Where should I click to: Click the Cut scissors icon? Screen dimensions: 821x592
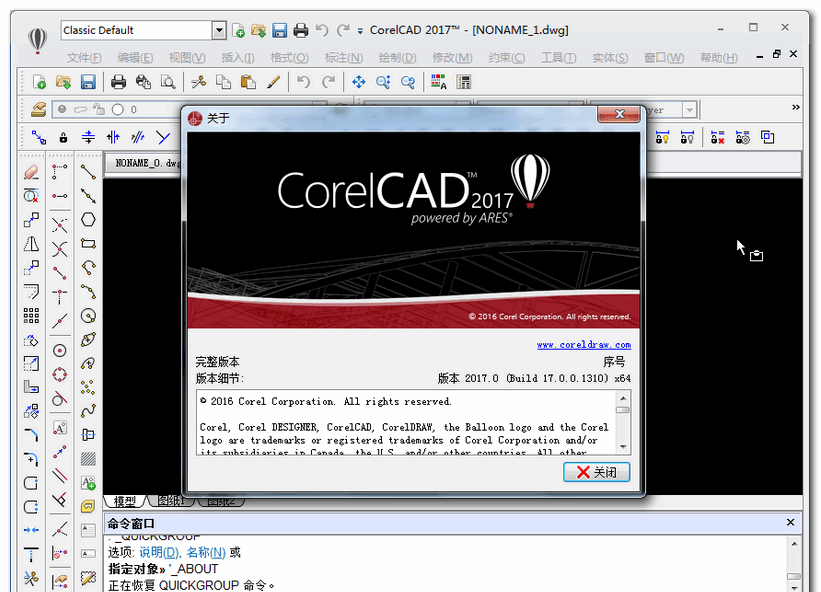click(198, 82)
